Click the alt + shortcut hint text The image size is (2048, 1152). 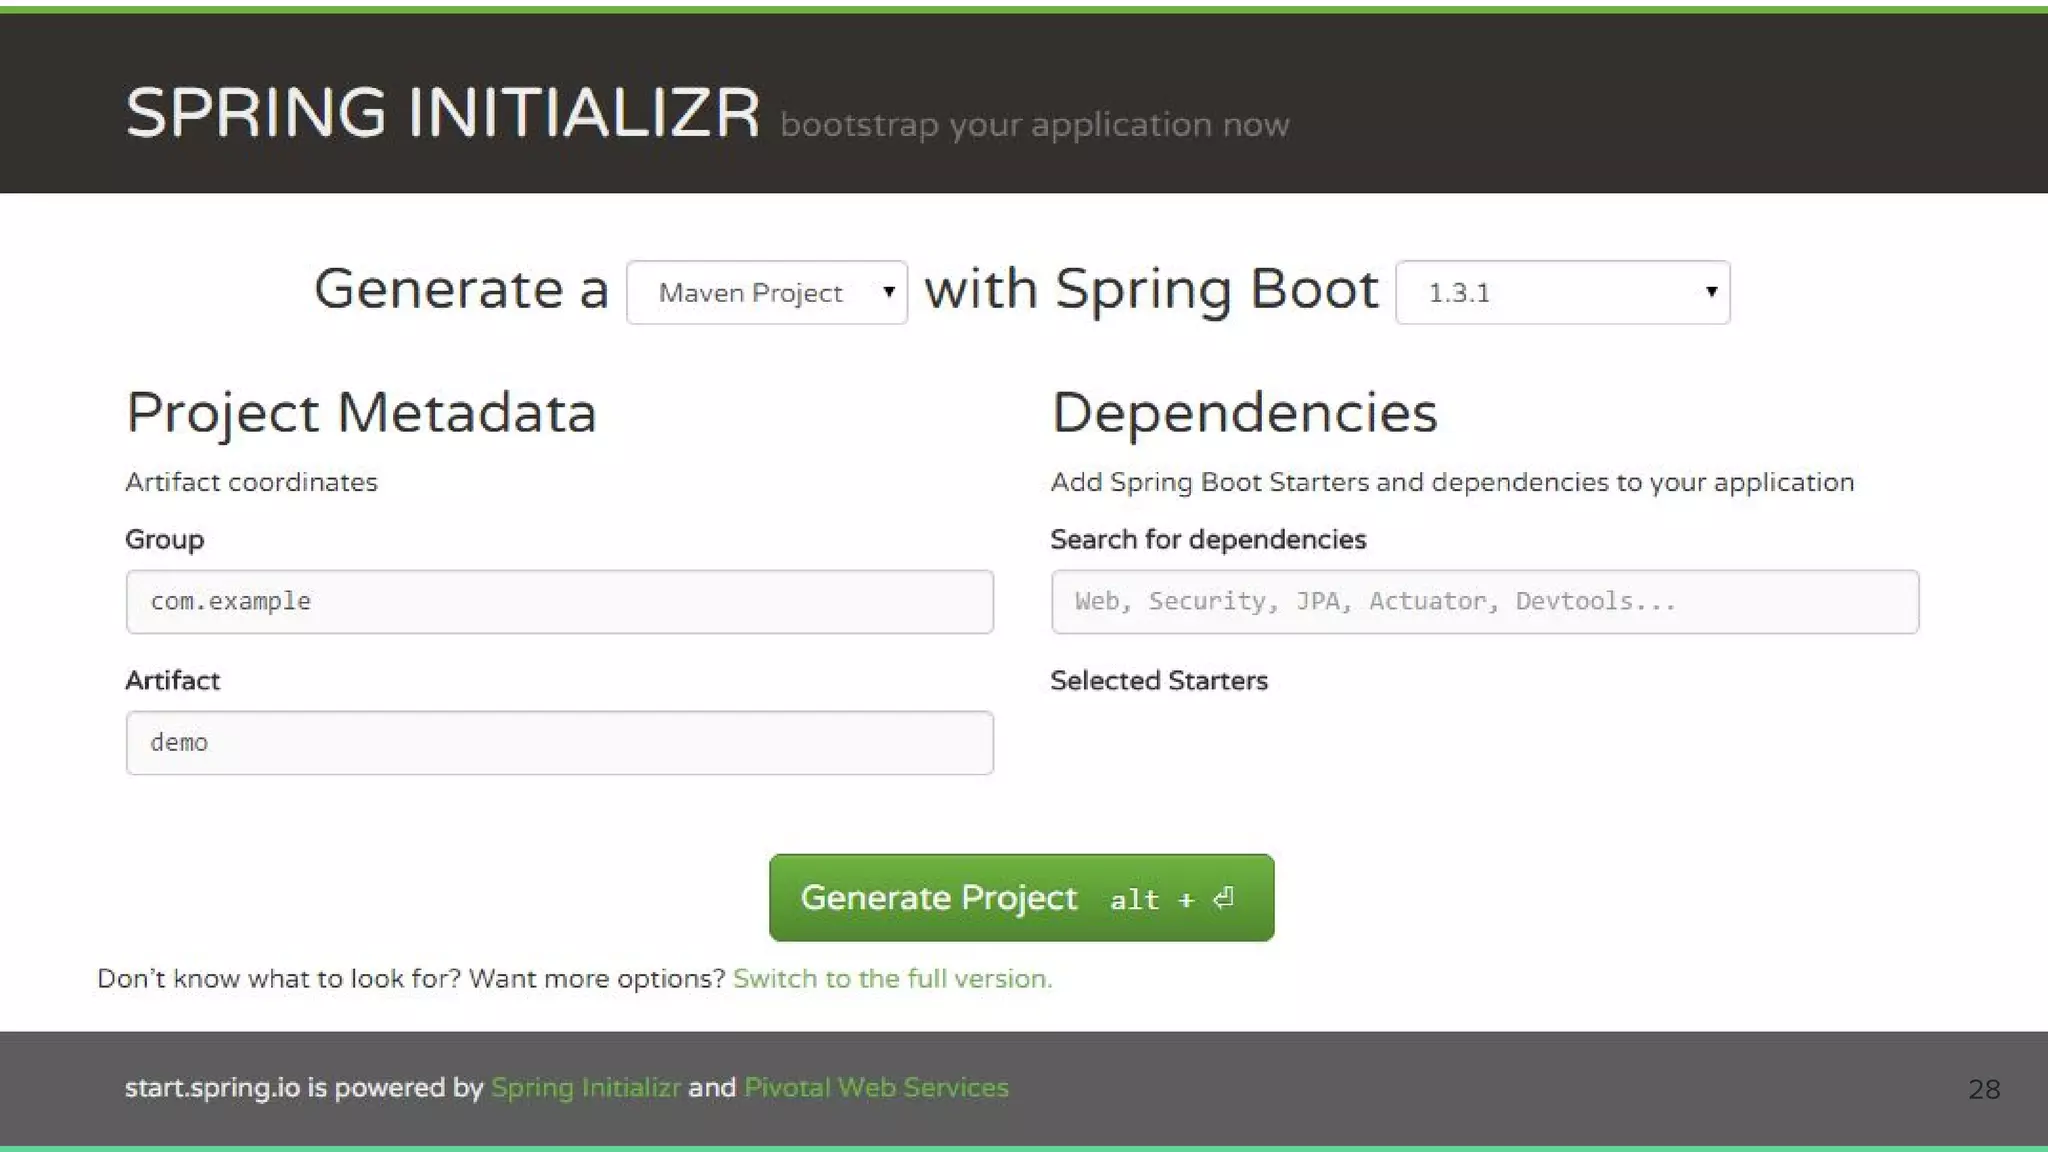[x=1151, y=900]
